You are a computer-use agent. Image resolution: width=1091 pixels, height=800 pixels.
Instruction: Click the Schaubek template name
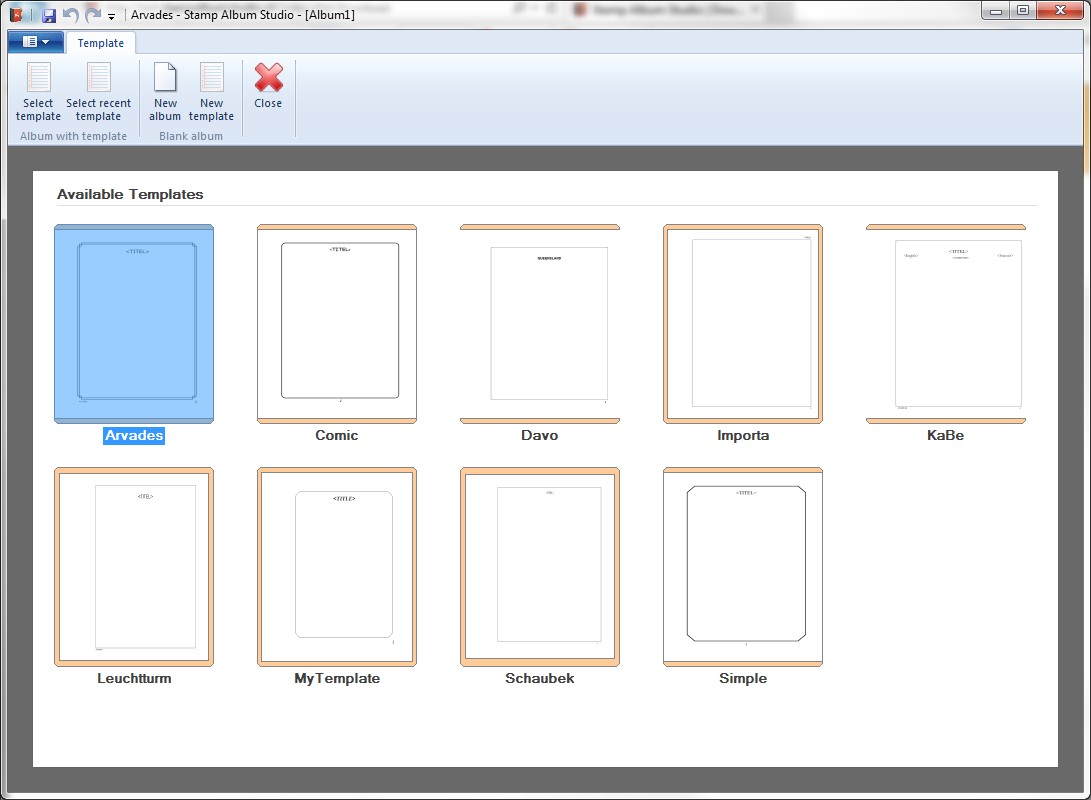point(540,678)
